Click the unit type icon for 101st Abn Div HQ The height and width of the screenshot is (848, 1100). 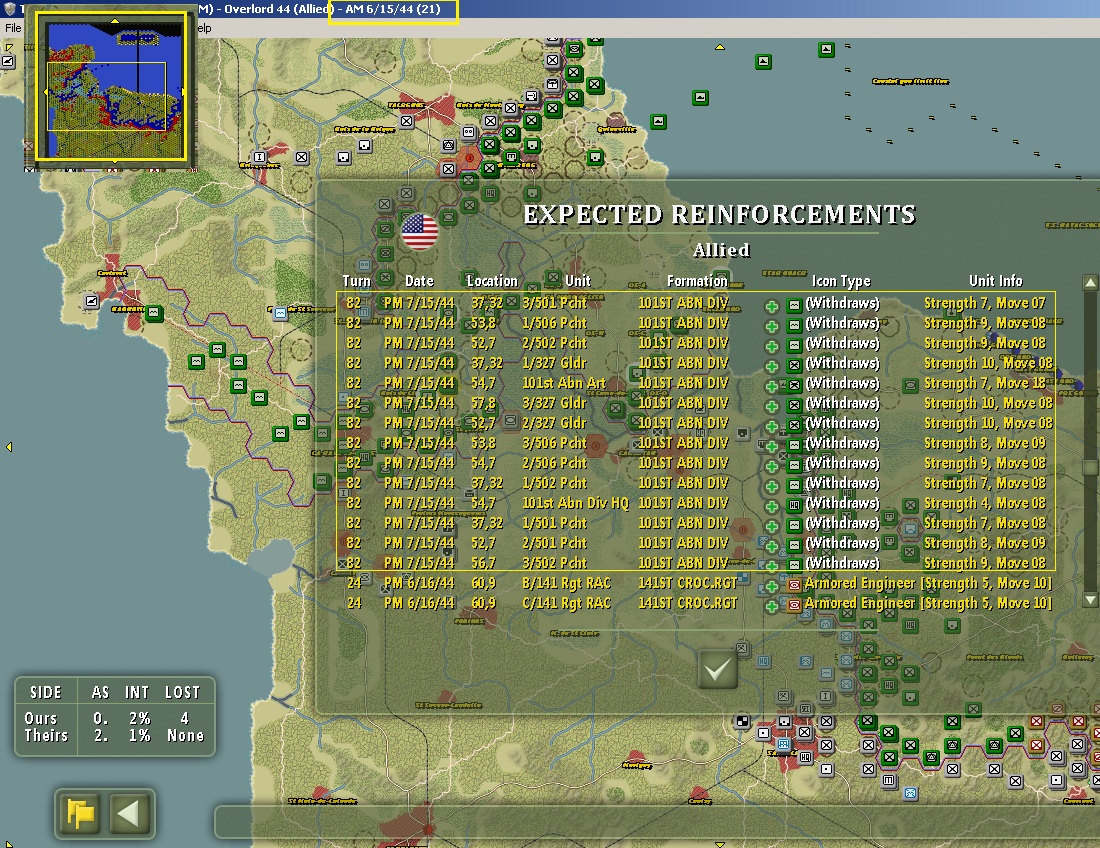click(x=794, y=505)
